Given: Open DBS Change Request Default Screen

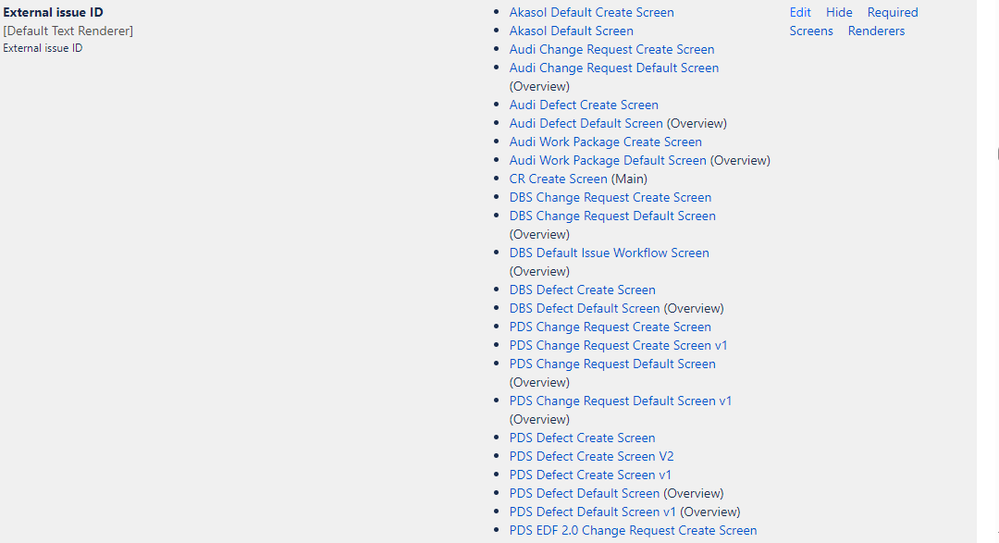Looking at the screenshot, I should 612,215.
